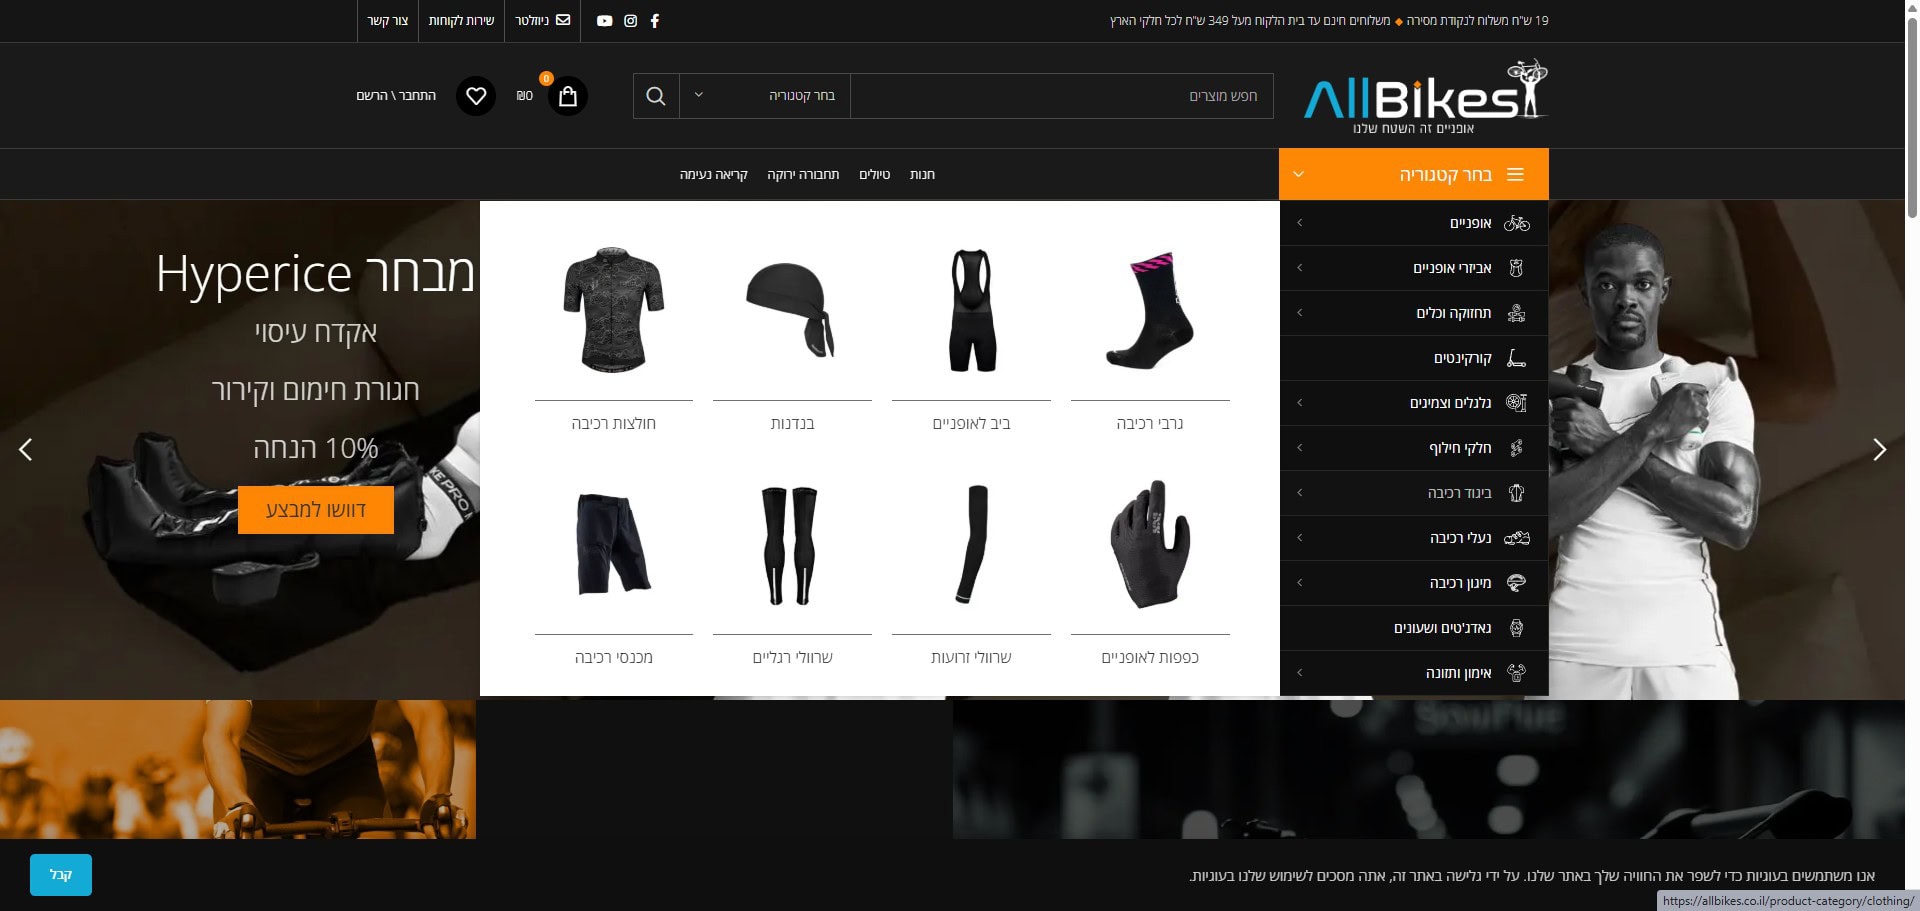Expand the מיגון רכיבה submenu arrow

pyautogui.click(x=1299, y=583)
